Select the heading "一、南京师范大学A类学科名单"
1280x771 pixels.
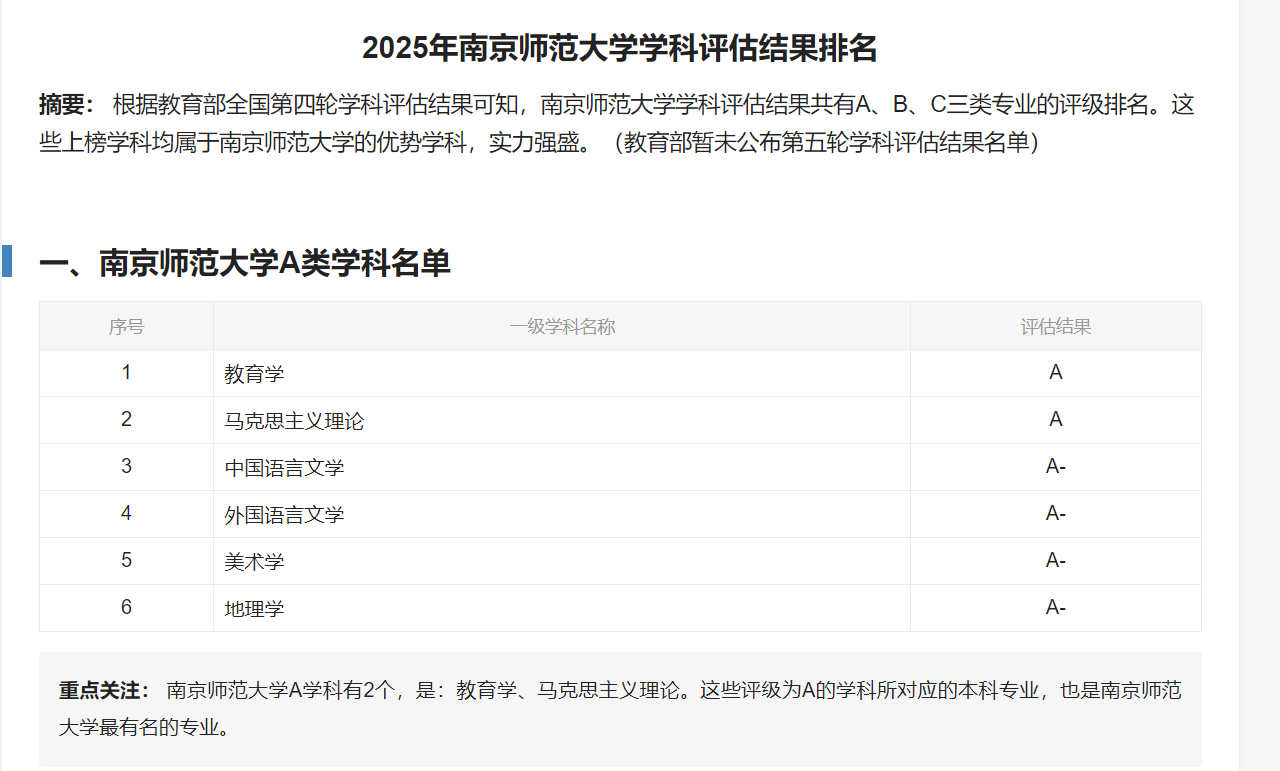click(245, 263)
